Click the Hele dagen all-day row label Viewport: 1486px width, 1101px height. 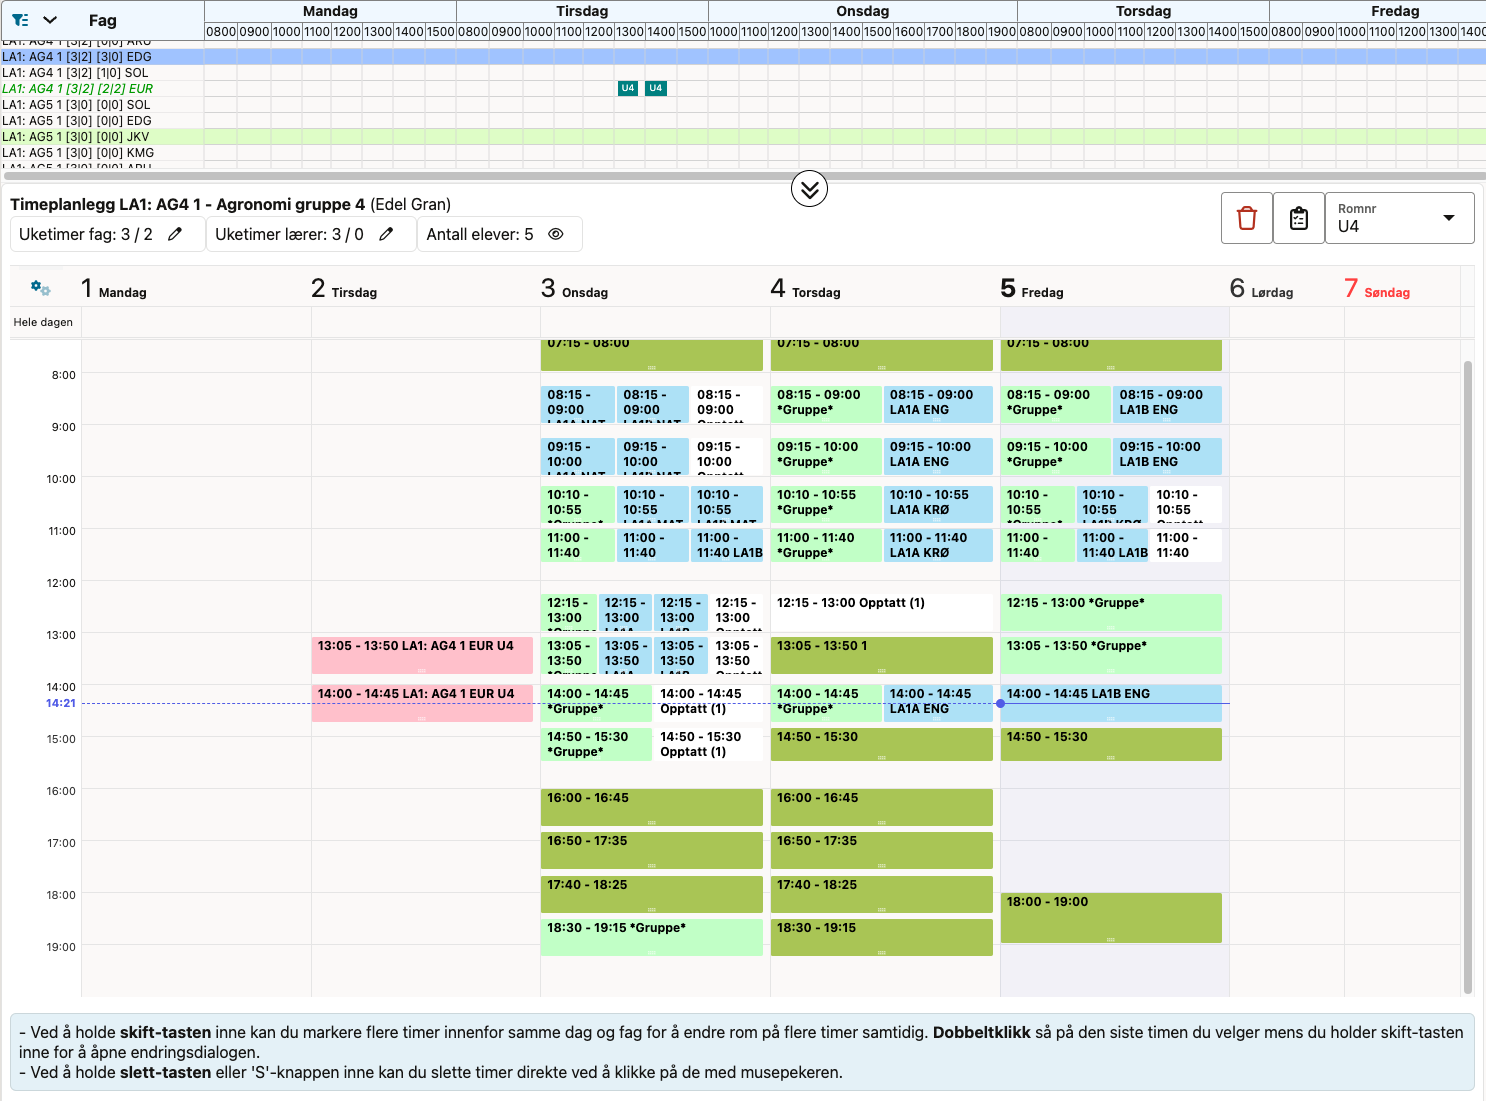[x=43, y=322]
